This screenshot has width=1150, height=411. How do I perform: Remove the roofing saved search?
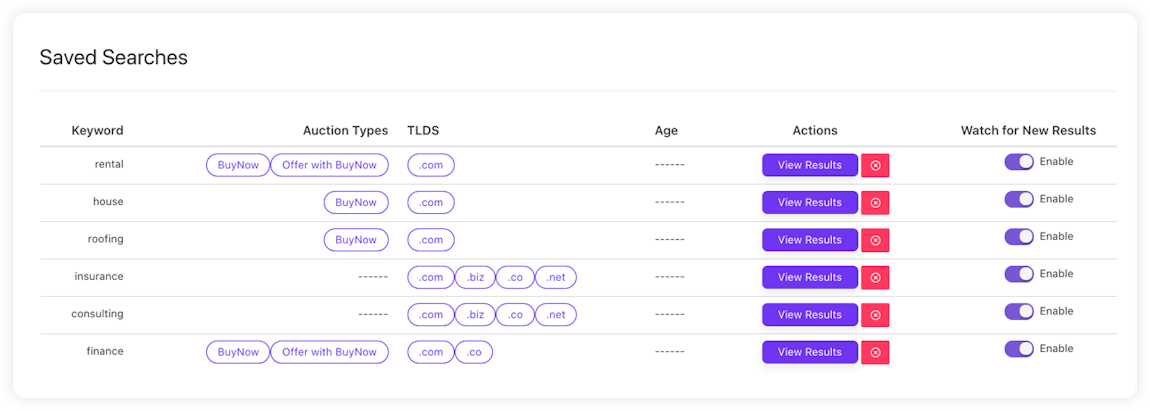click(x=875, y=241)
